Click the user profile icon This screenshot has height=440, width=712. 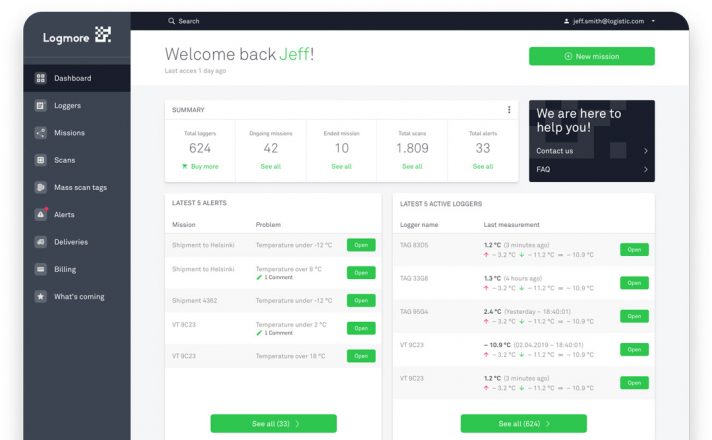(x=566, y=21)
